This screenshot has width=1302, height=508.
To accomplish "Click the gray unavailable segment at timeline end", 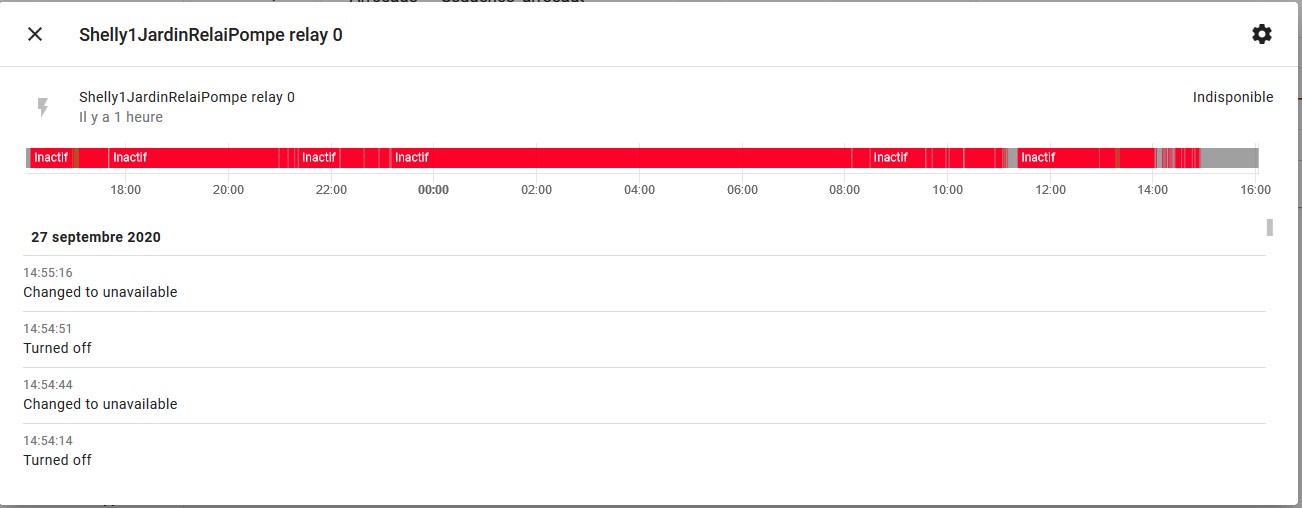I will 1228,158.
